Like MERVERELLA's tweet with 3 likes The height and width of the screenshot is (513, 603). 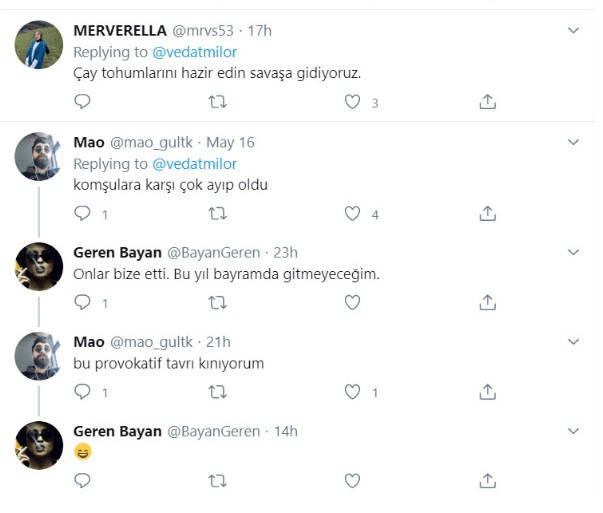pos(352,101)
